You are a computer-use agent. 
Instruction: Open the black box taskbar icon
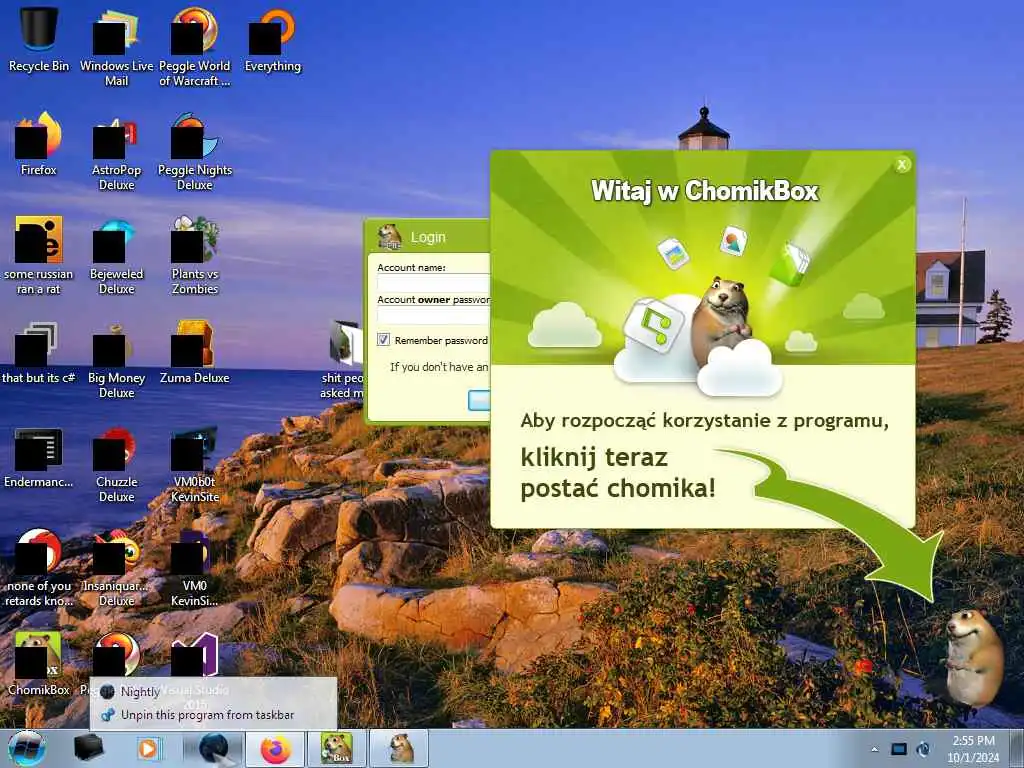89,748
